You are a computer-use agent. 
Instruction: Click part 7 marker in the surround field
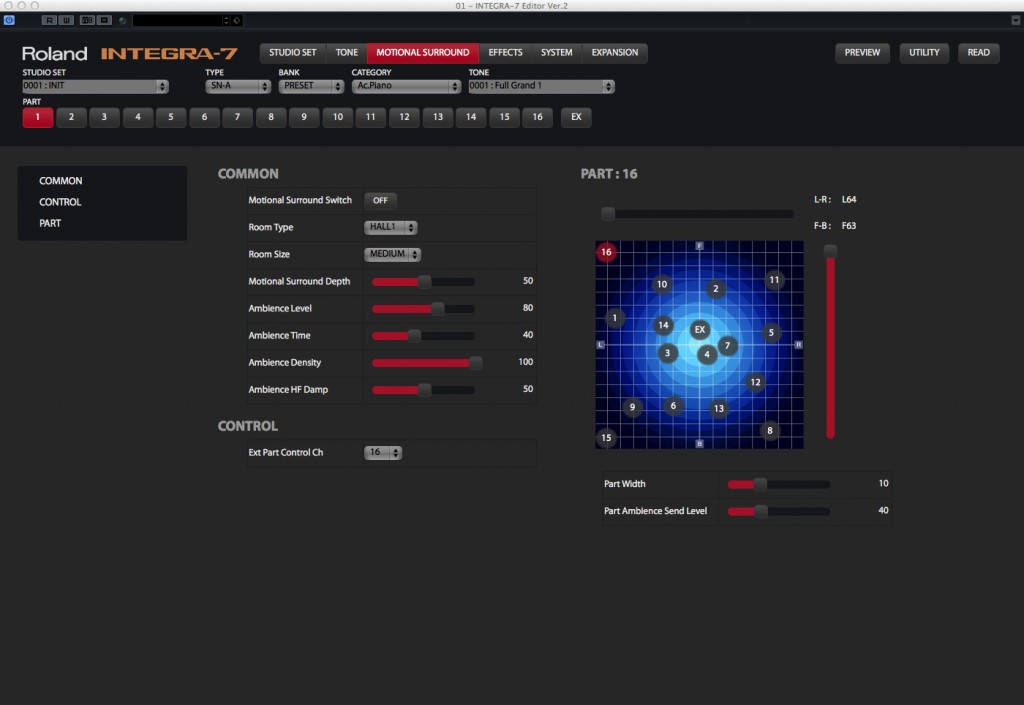727,344
